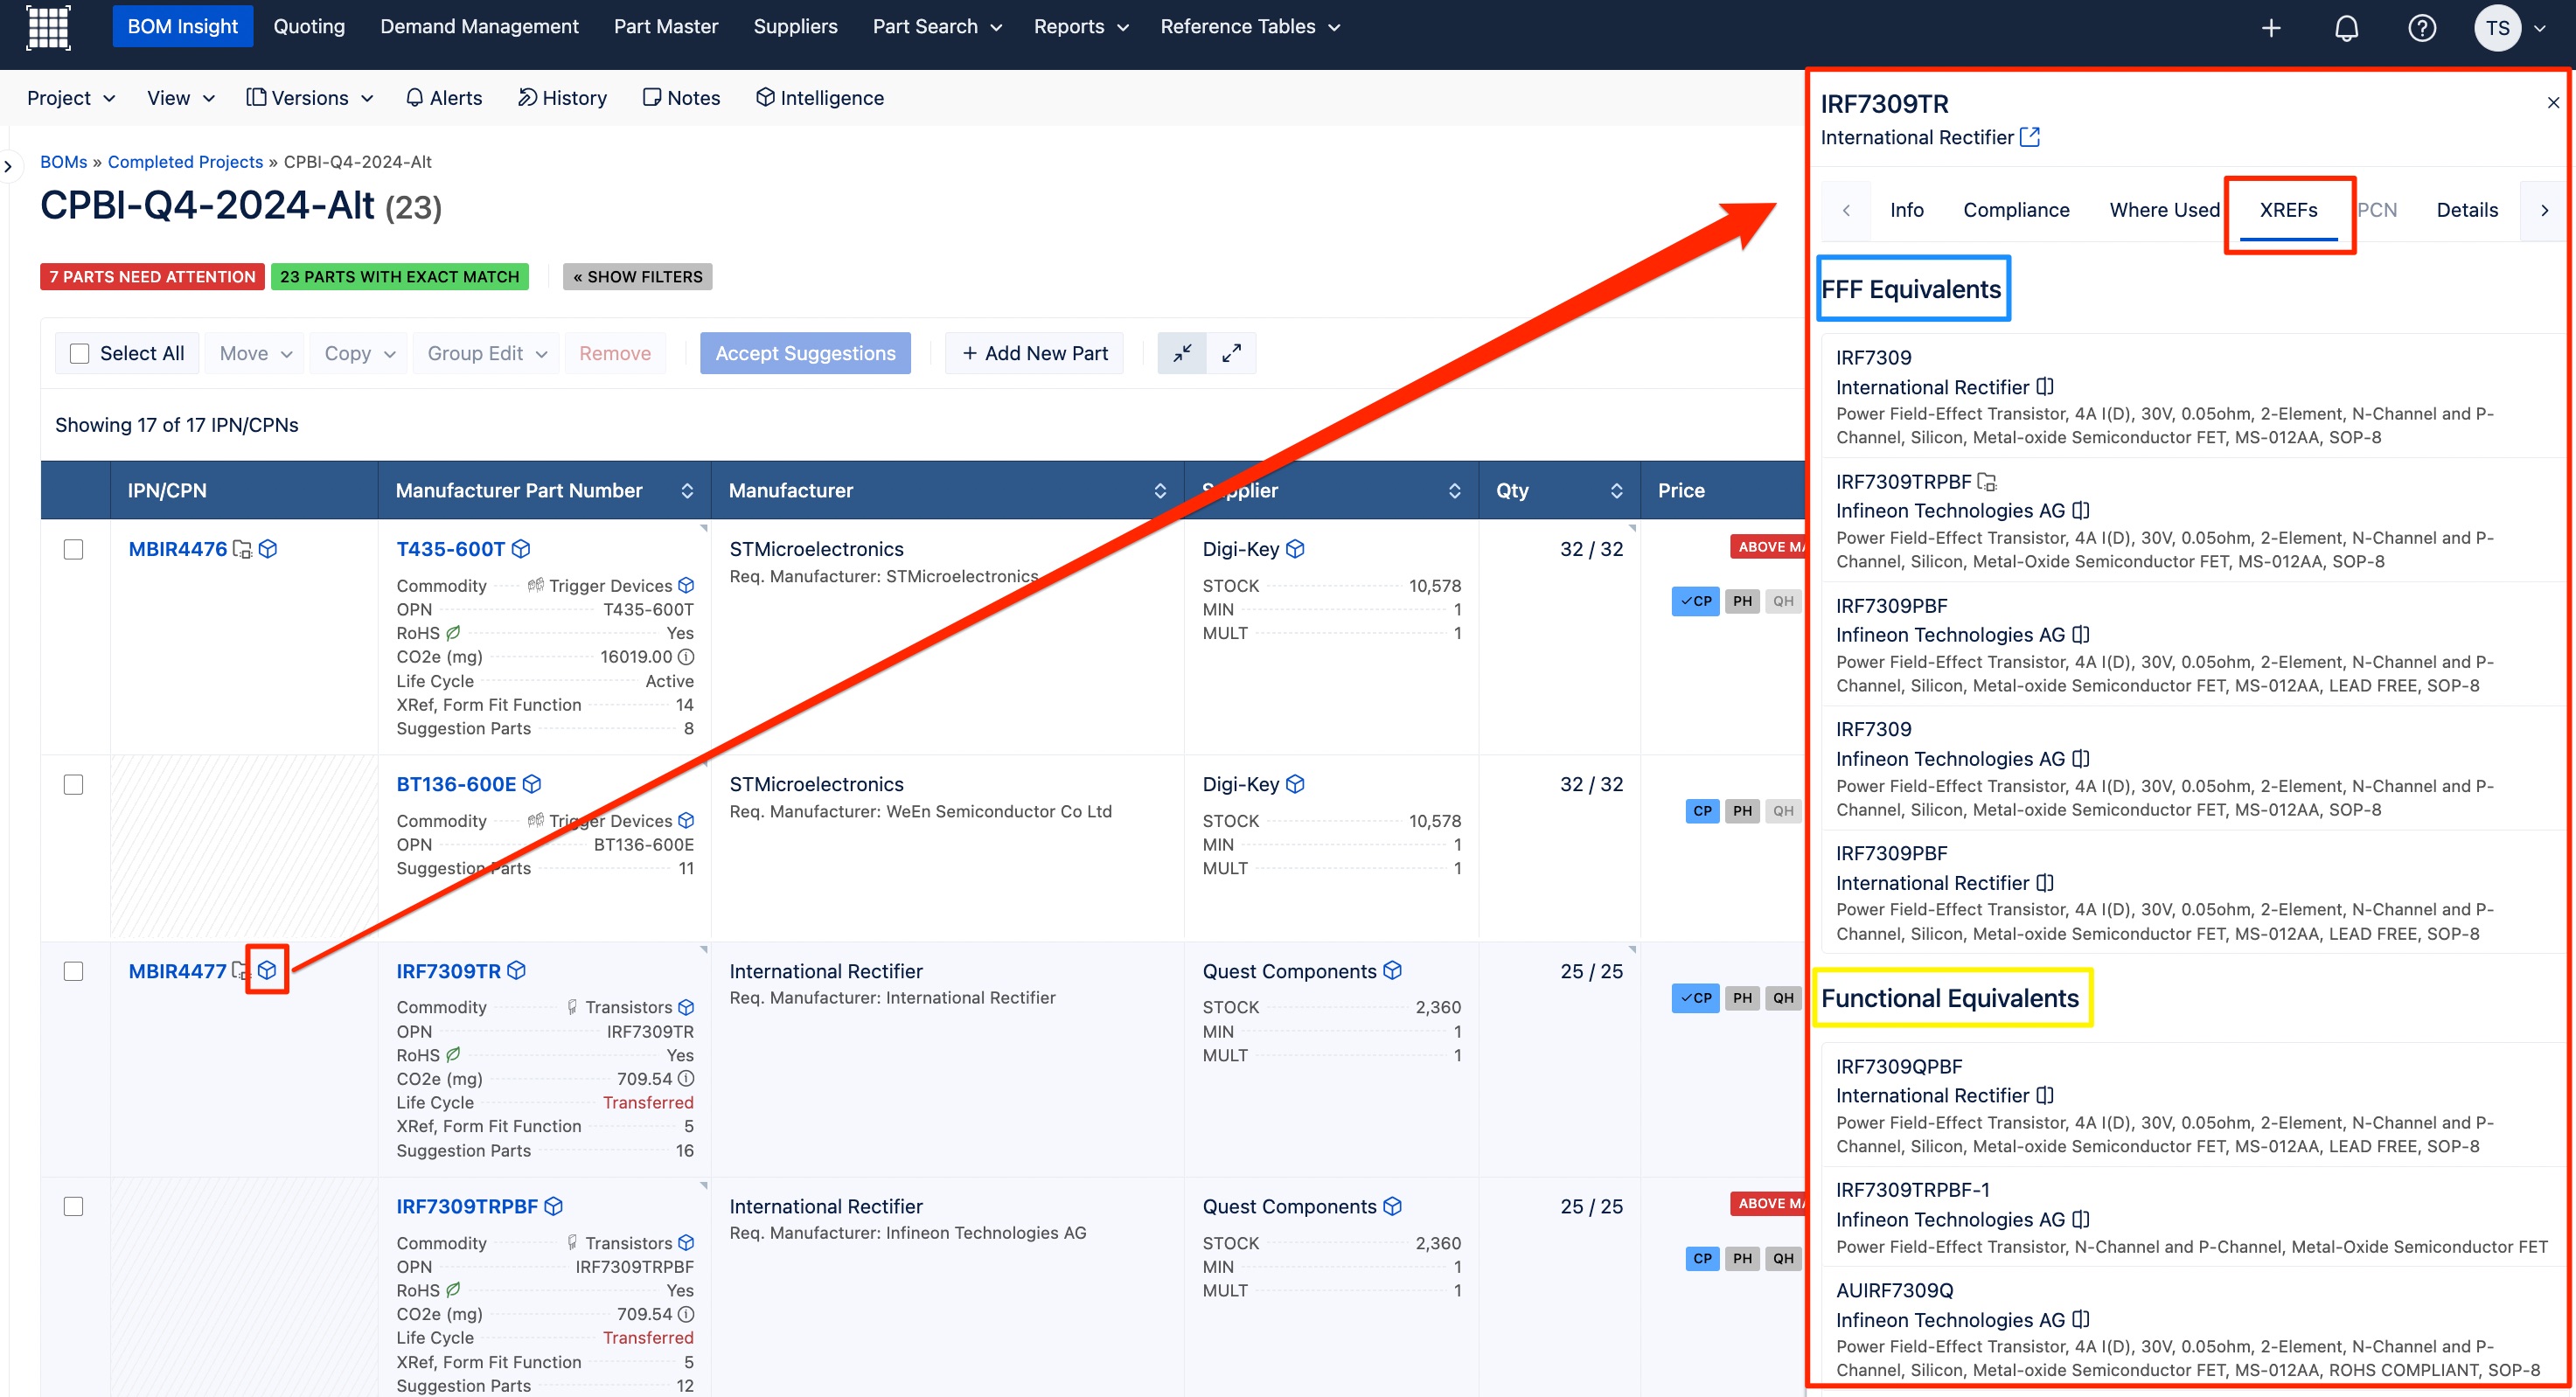The image size is (2576, 1397).
Task: Open Completed Projects breadcrumb link
Action: pos(185,162)
